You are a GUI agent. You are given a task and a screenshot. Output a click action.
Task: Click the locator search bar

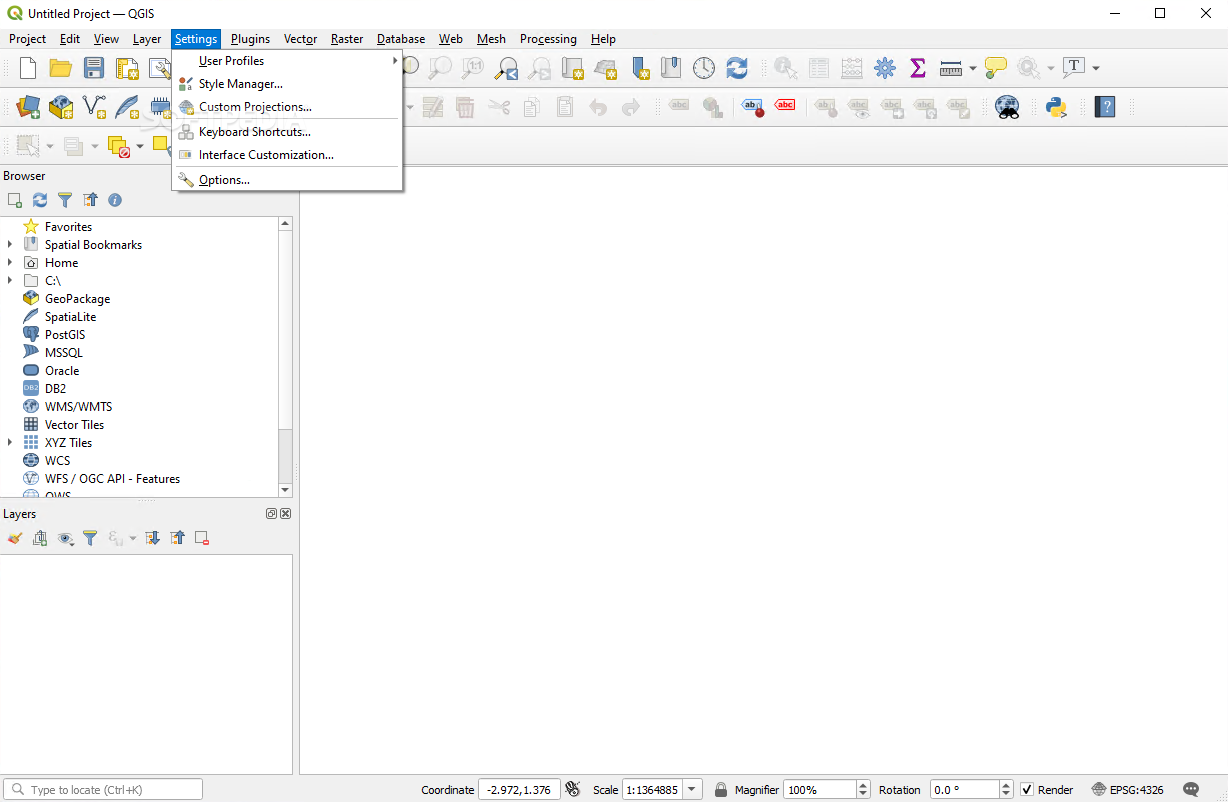click(103, 790)
